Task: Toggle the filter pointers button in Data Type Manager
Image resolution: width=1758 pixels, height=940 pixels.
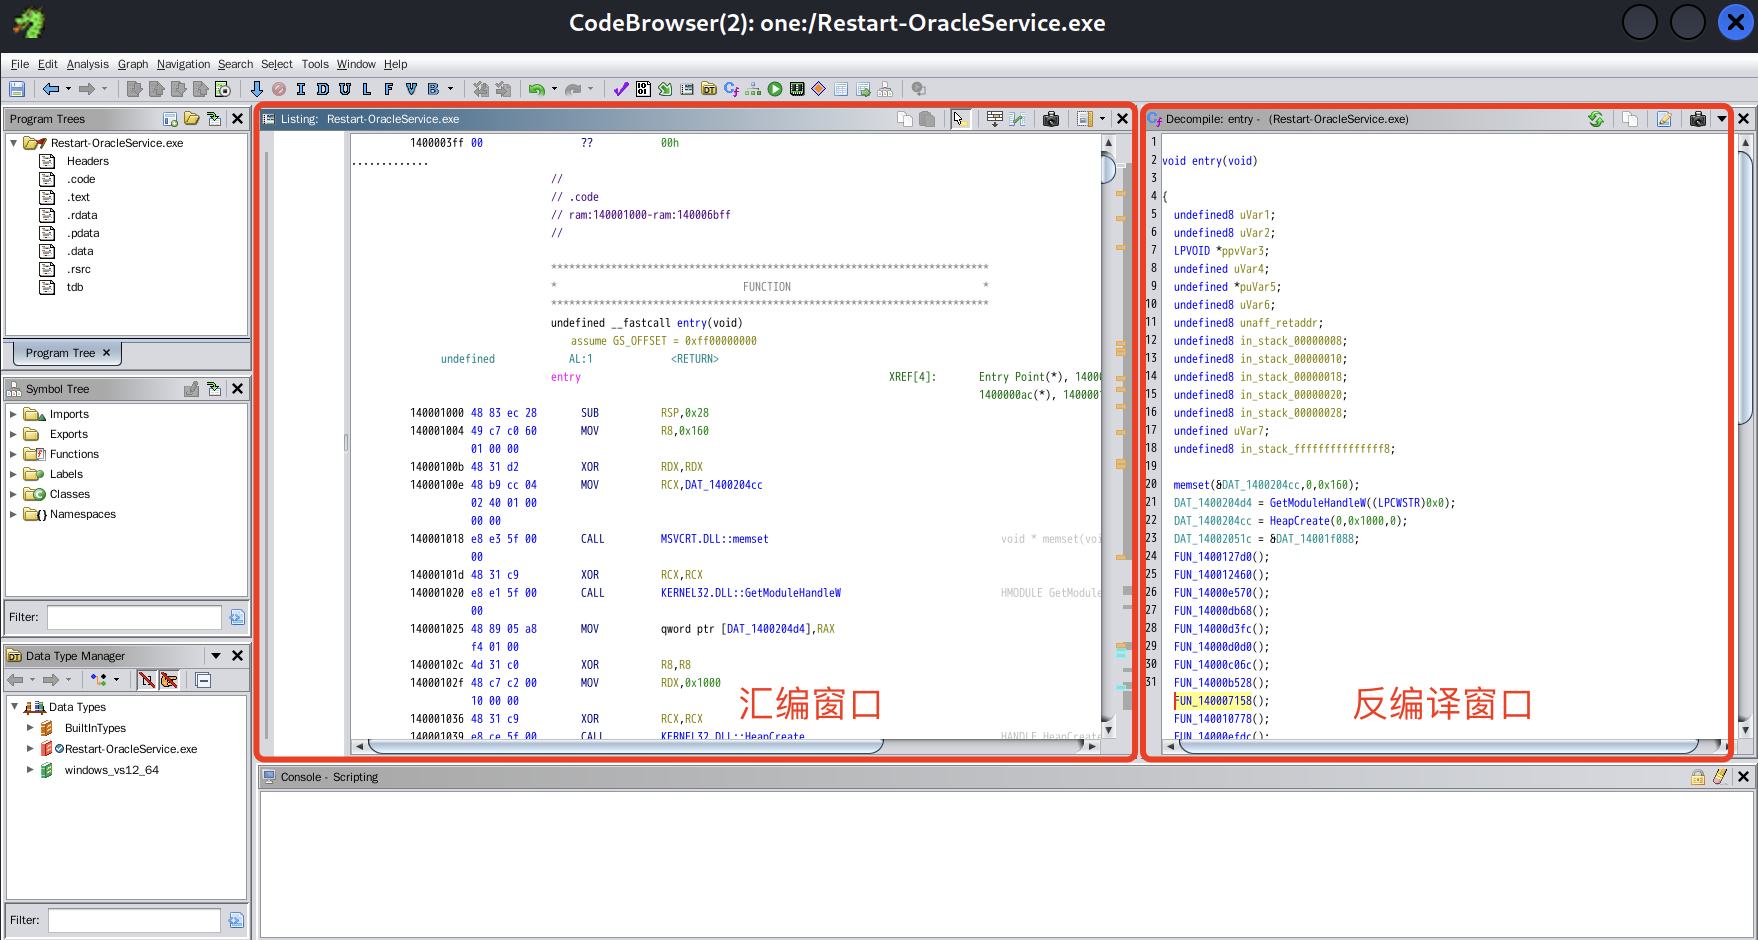Action: pos(169,680)
